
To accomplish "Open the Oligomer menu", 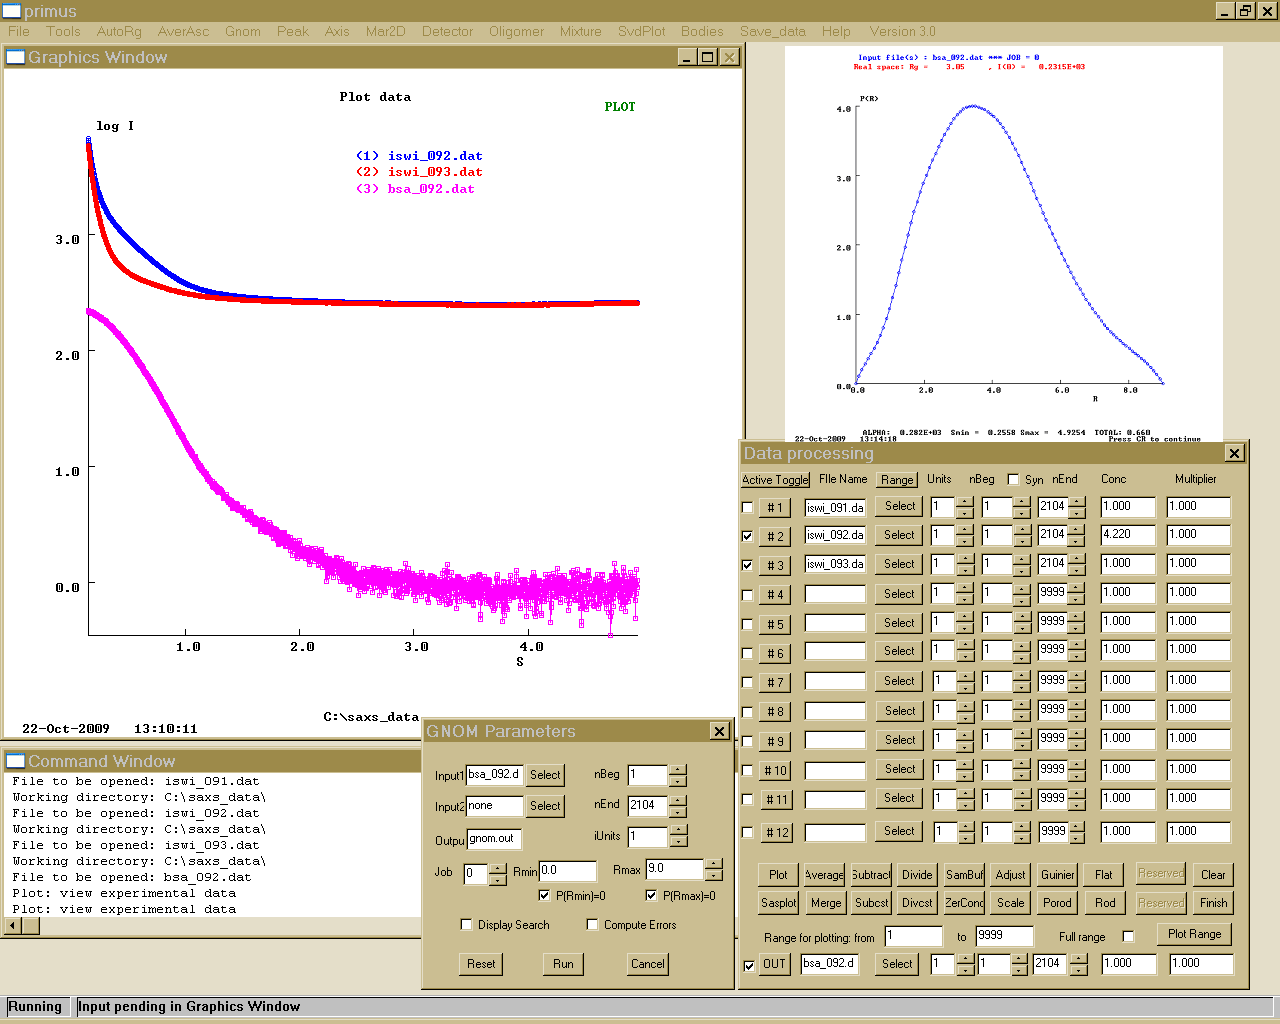I will pos(517,31).
